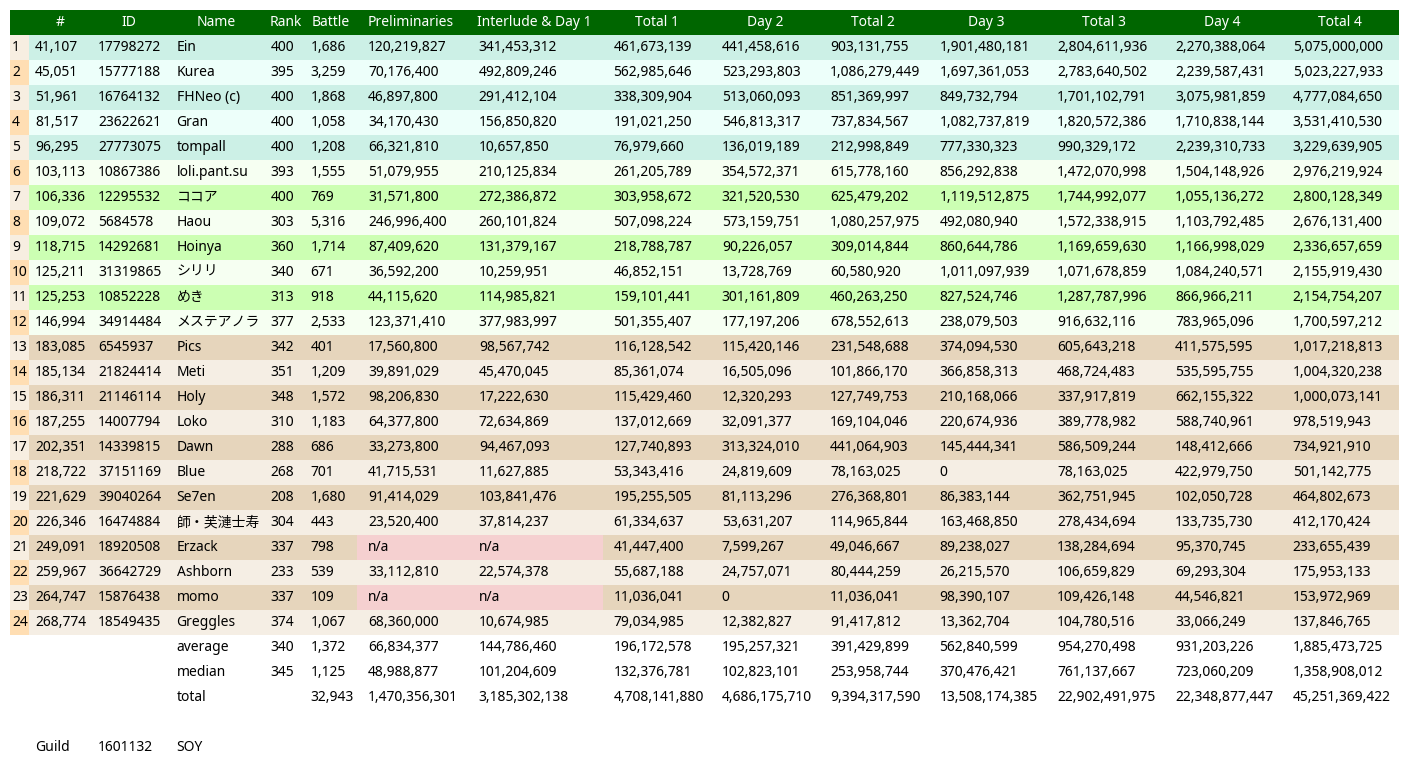Click Dawn's Day 2 value '313,324,010'
Viewport: 1408px width, 770px height.
(x=761, y=446)
